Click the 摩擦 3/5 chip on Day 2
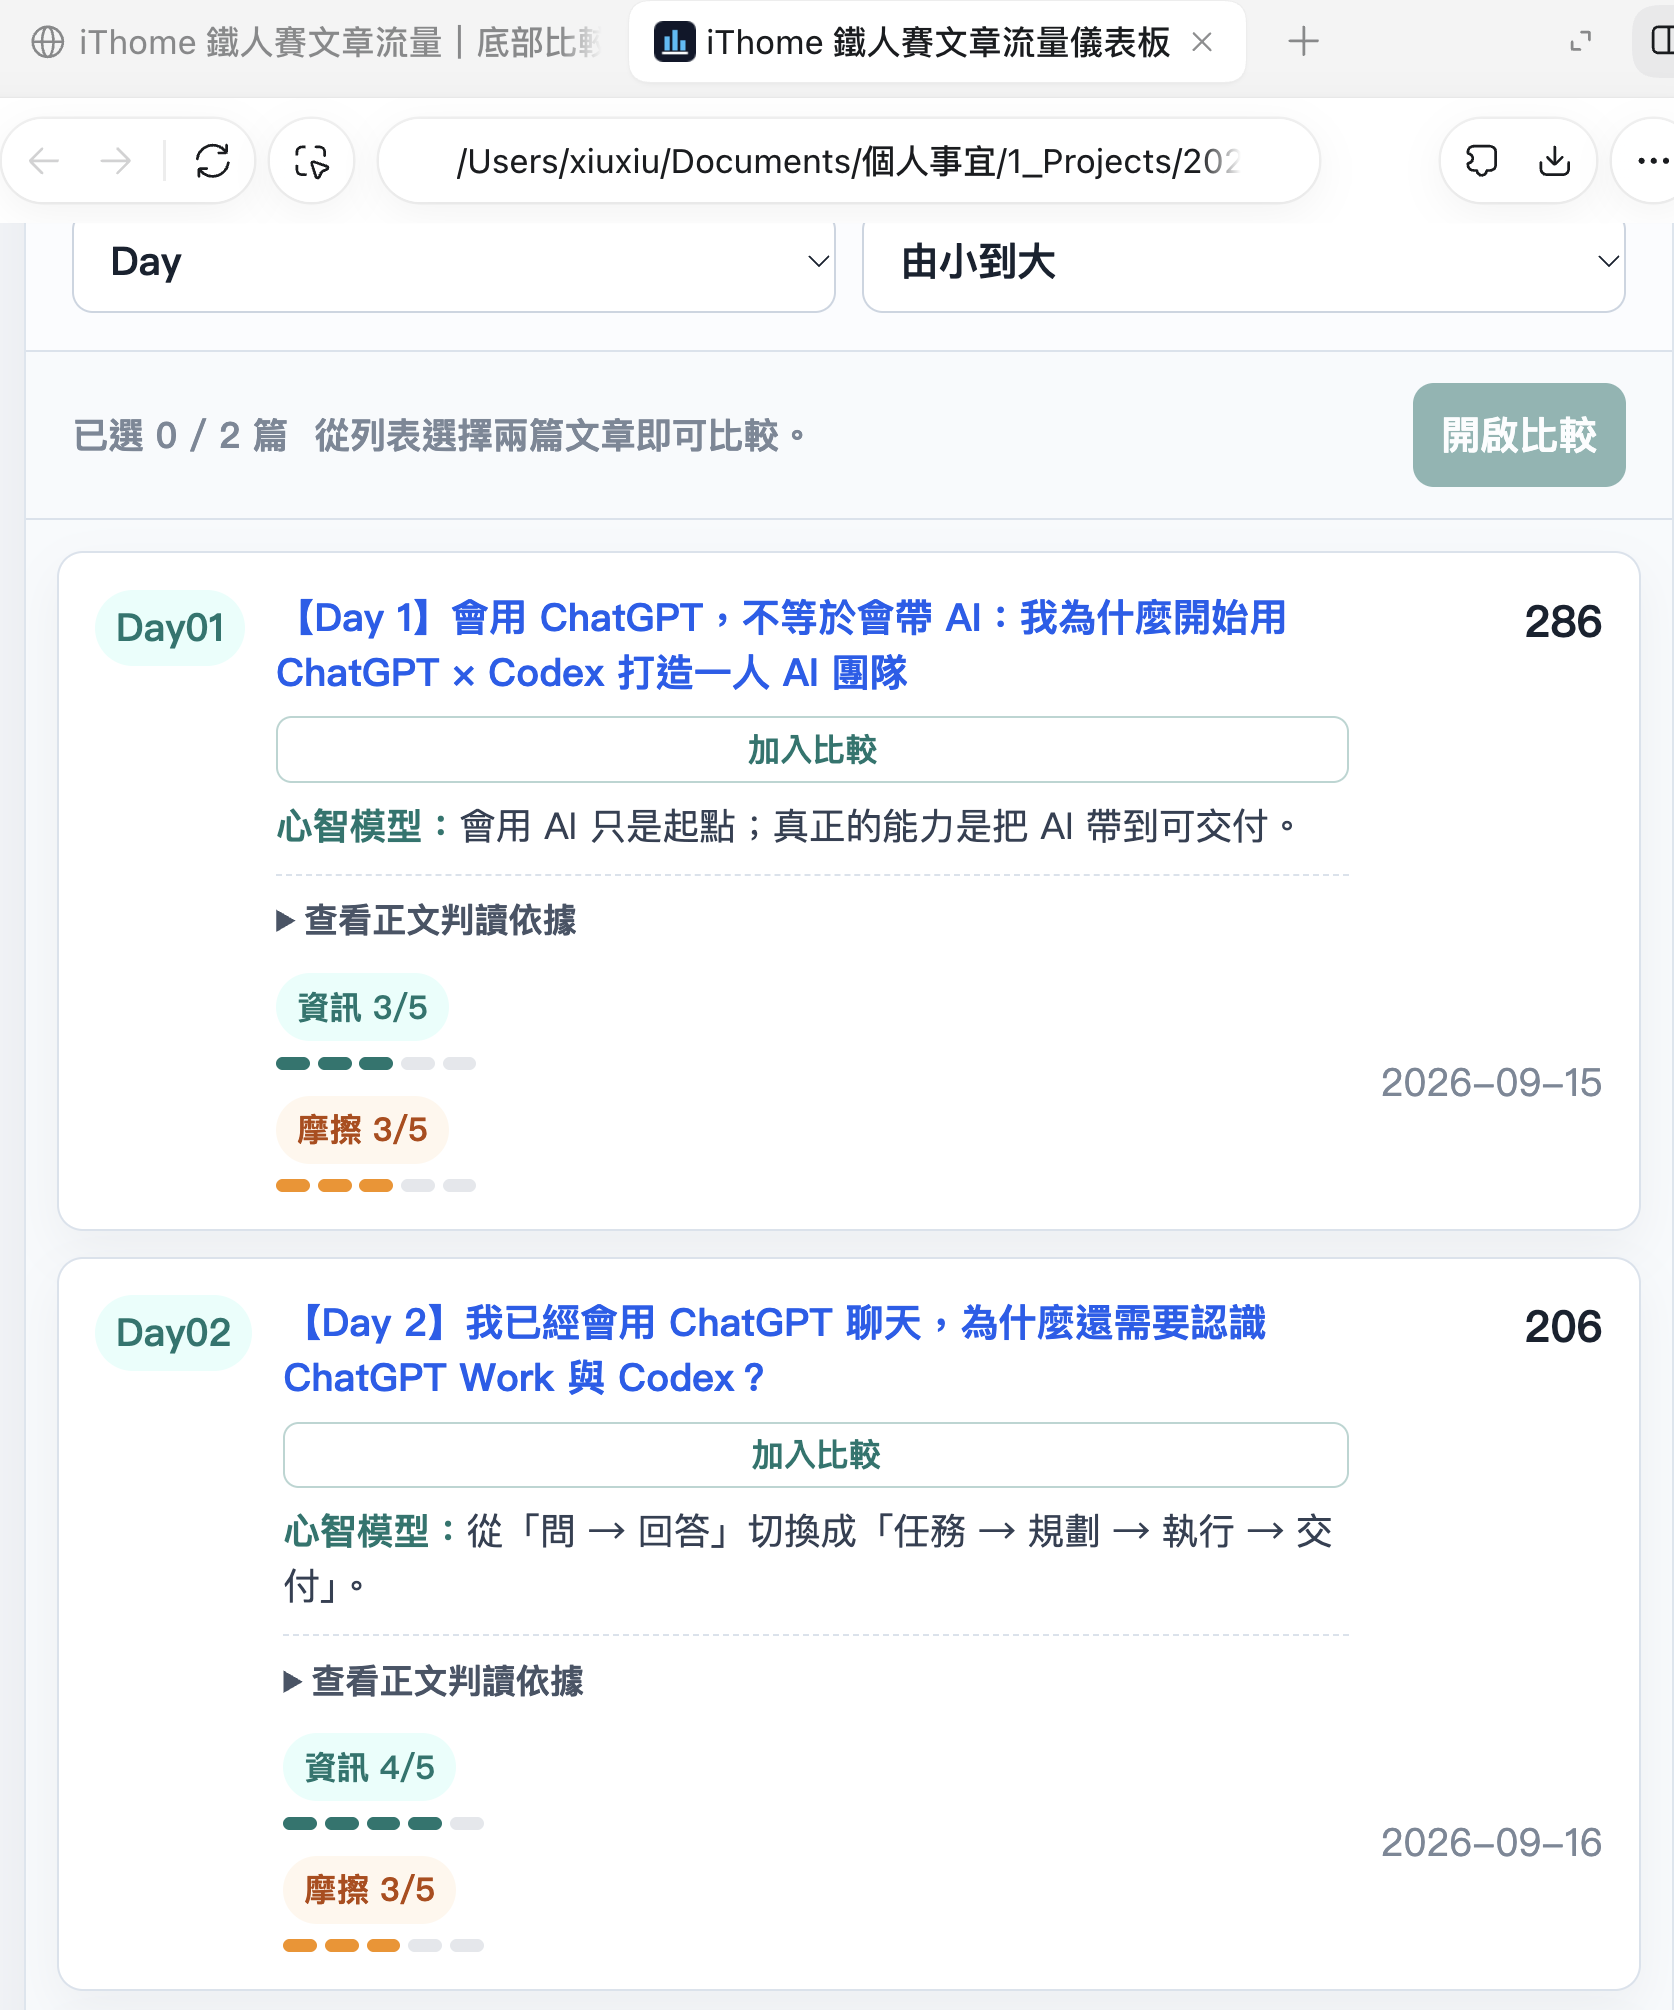 point(369,1889)
